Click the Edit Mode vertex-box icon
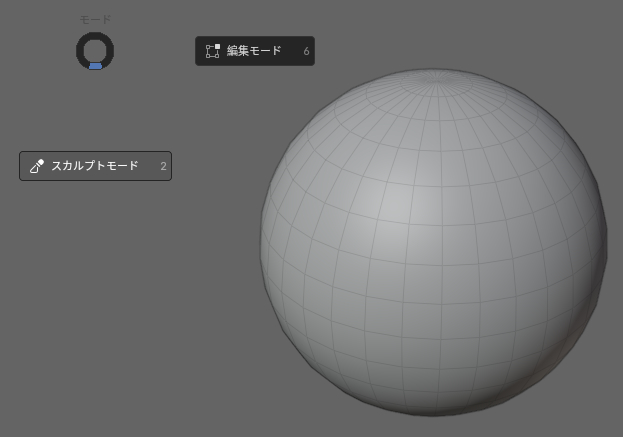The width and height of the screenshot is (623, 437). [x=212, y=51]
